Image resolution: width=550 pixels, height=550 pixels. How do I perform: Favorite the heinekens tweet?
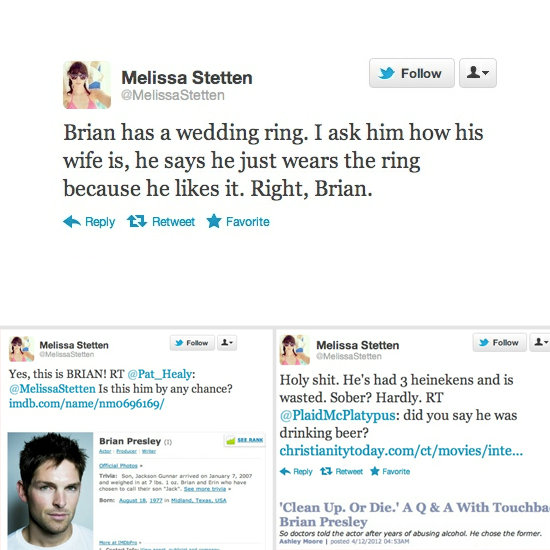coord(390,471)
